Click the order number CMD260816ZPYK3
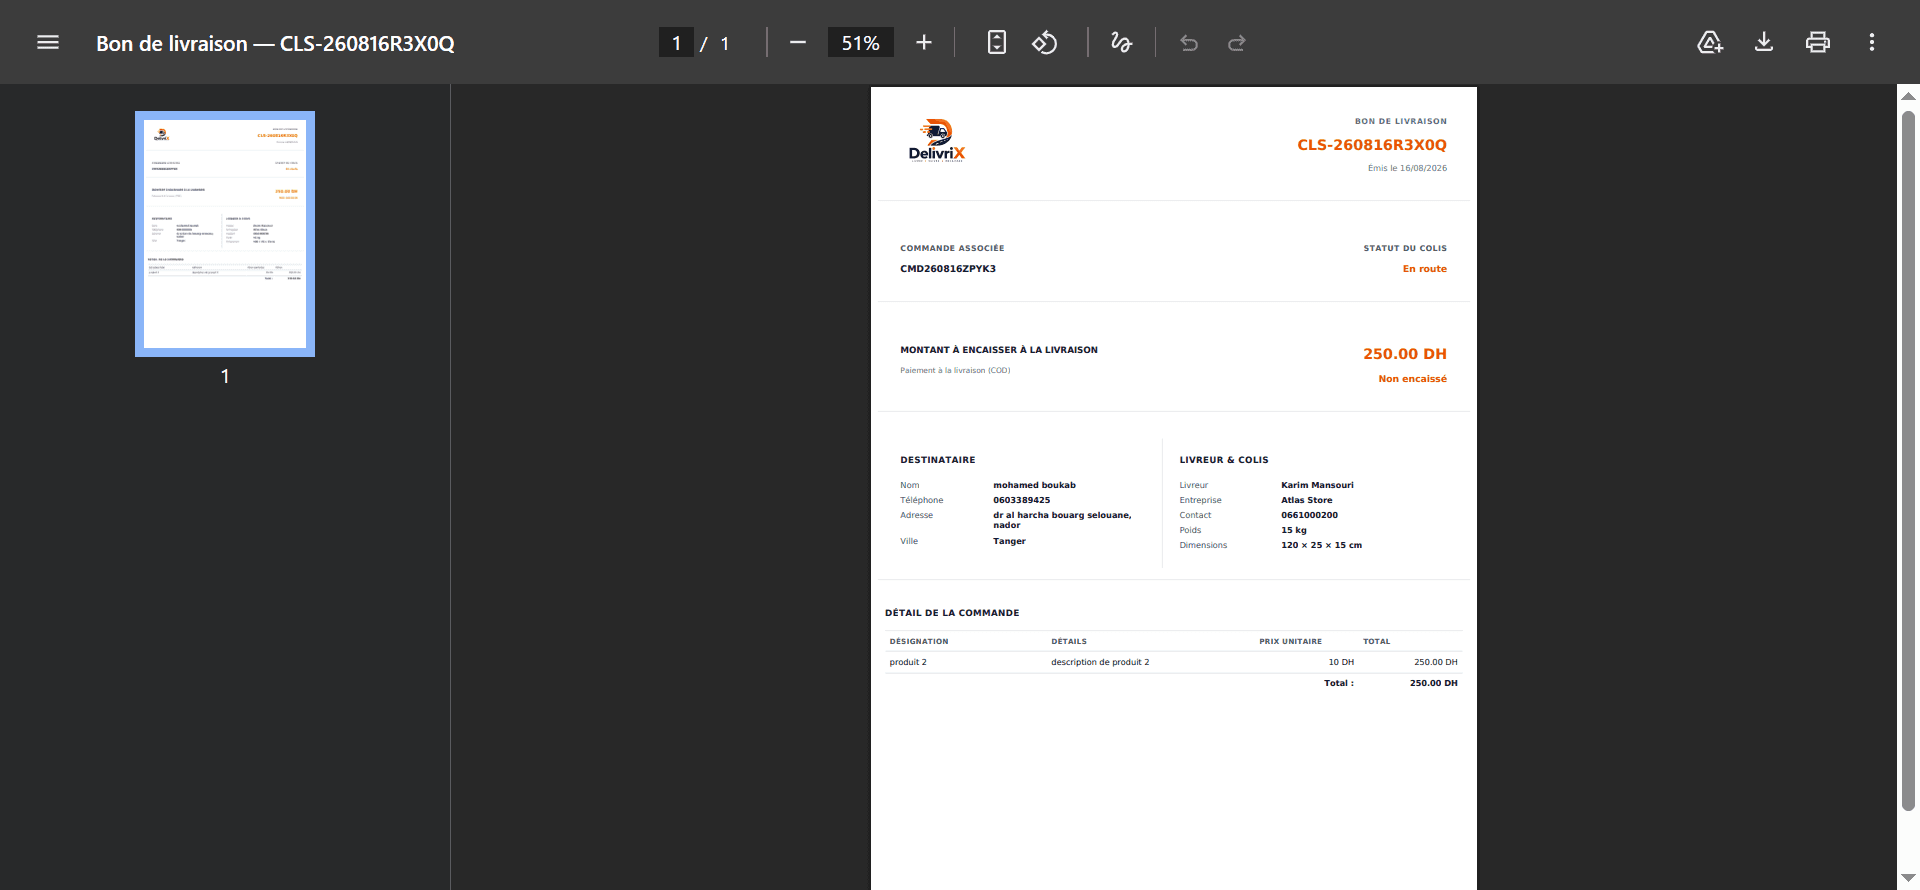This screenshot has height=890, width=1920. pyautogui.click(x=948, y=269)
